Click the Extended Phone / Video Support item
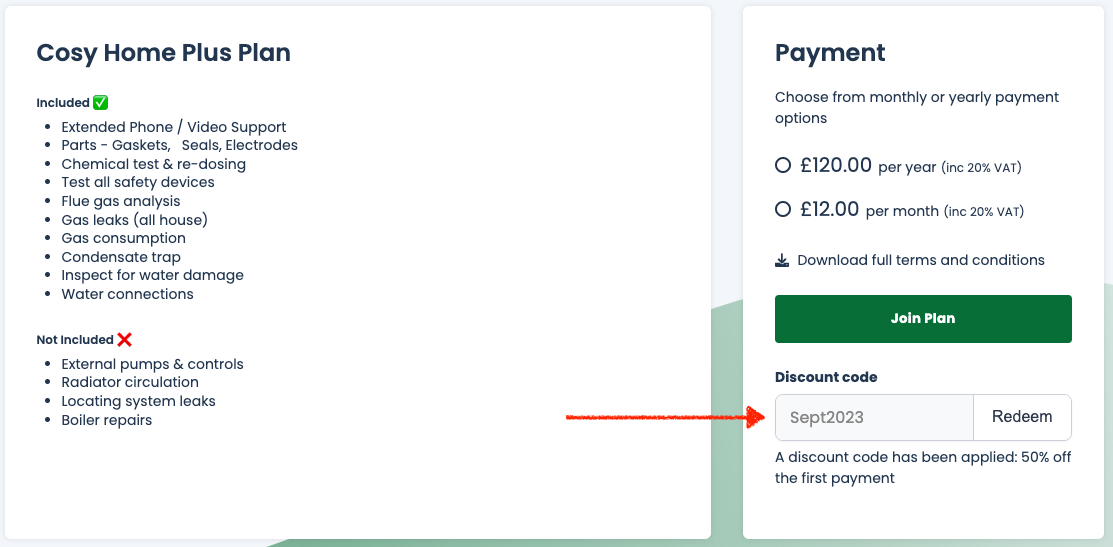This screenshot has width=1113, height=547. [174, 127]
